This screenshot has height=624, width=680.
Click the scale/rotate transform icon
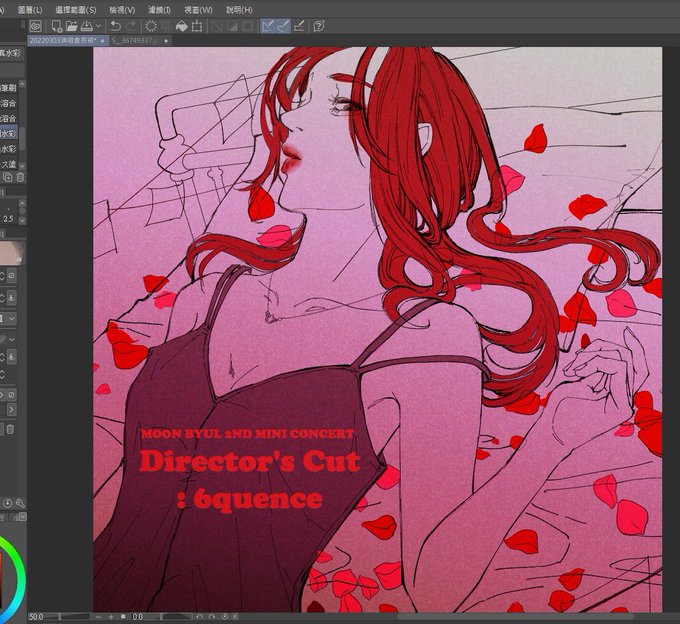[197, 26]
